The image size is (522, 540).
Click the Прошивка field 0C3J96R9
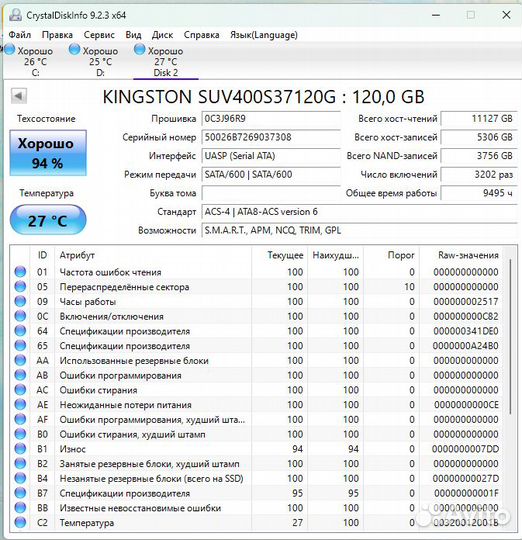tap(271, 119)
